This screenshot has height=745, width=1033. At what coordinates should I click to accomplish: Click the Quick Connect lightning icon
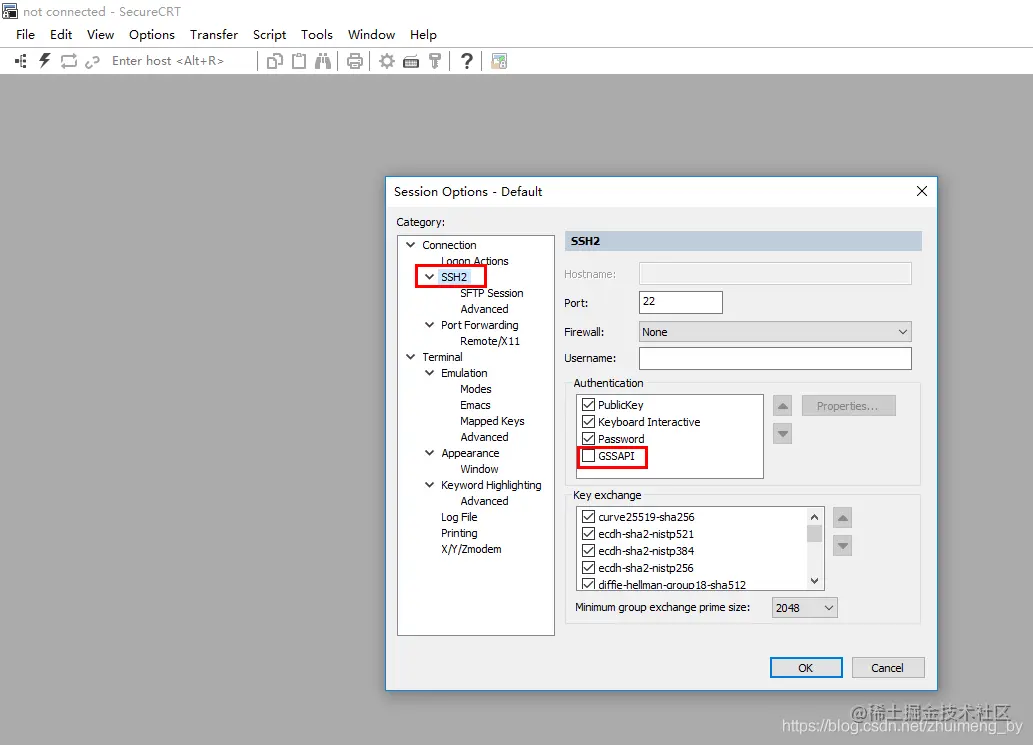coord(44,61)
